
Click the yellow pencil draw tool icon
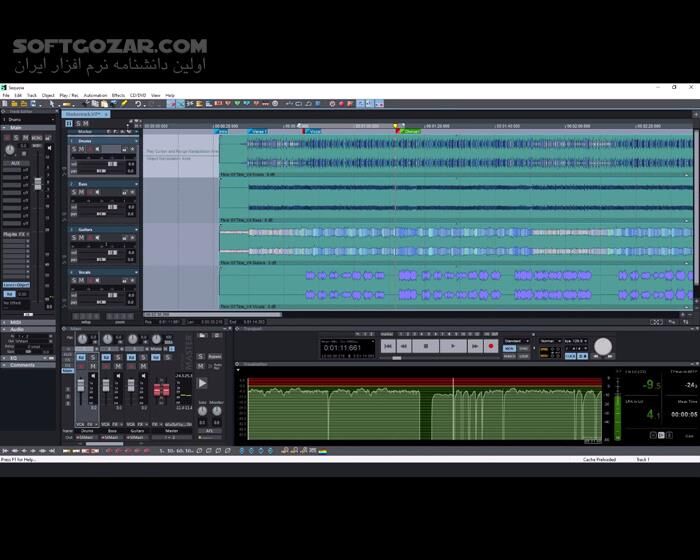[x=124, y=104]
